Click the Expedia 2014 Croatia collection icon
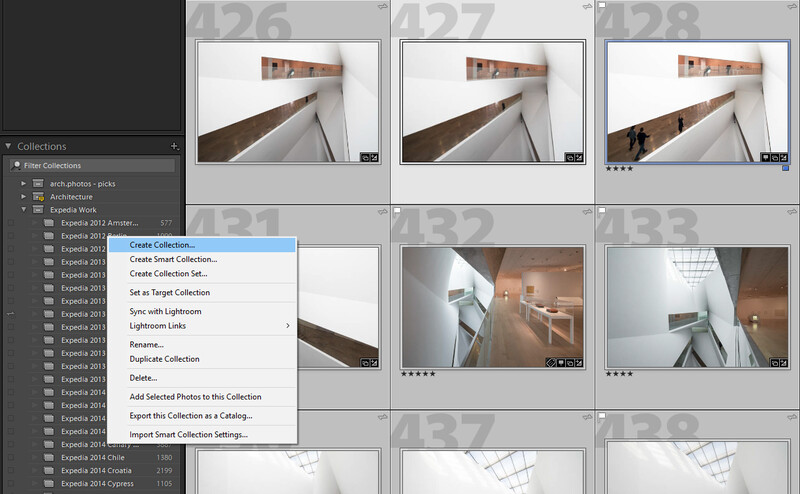Screen dimensions: 800x494 point(49,471)
